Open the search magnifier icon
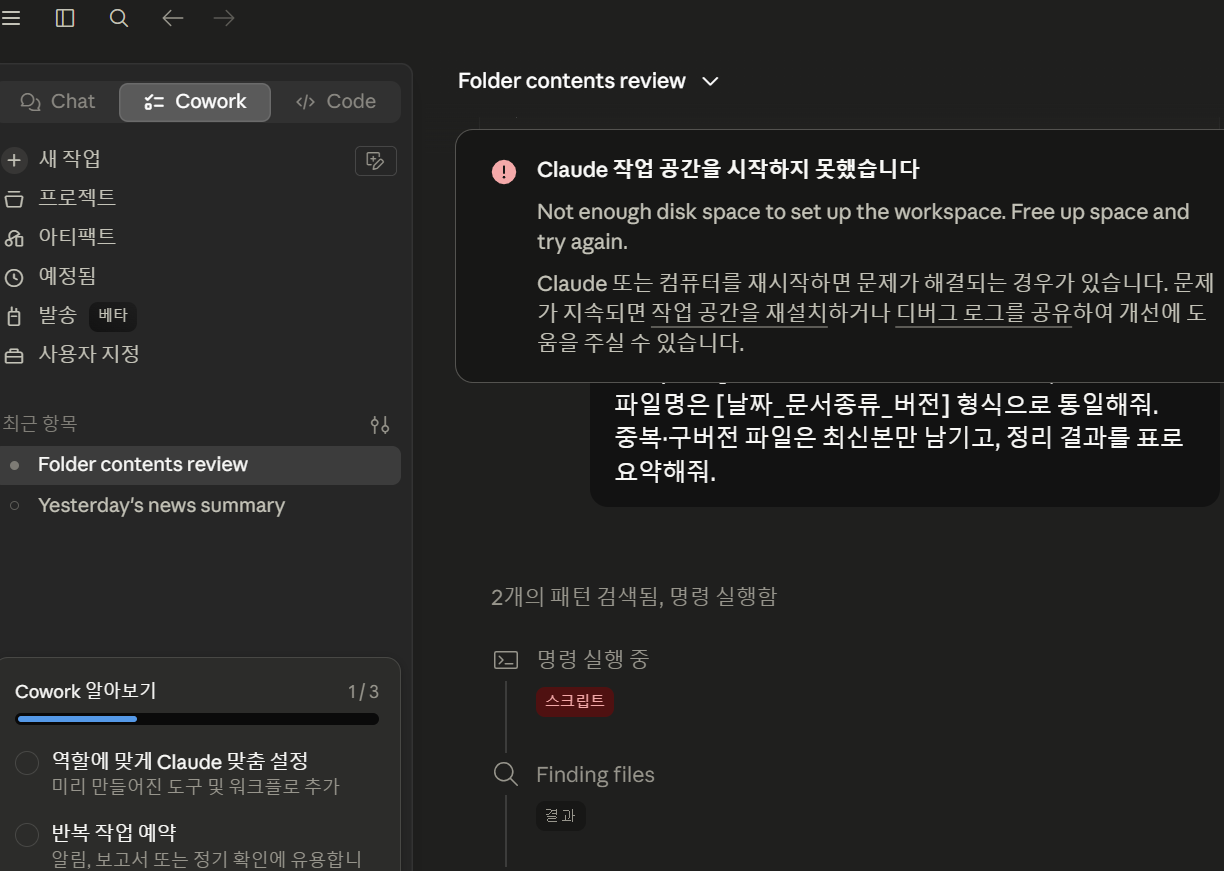Viewport: 1224px width, 871px height. coord(119,18)
